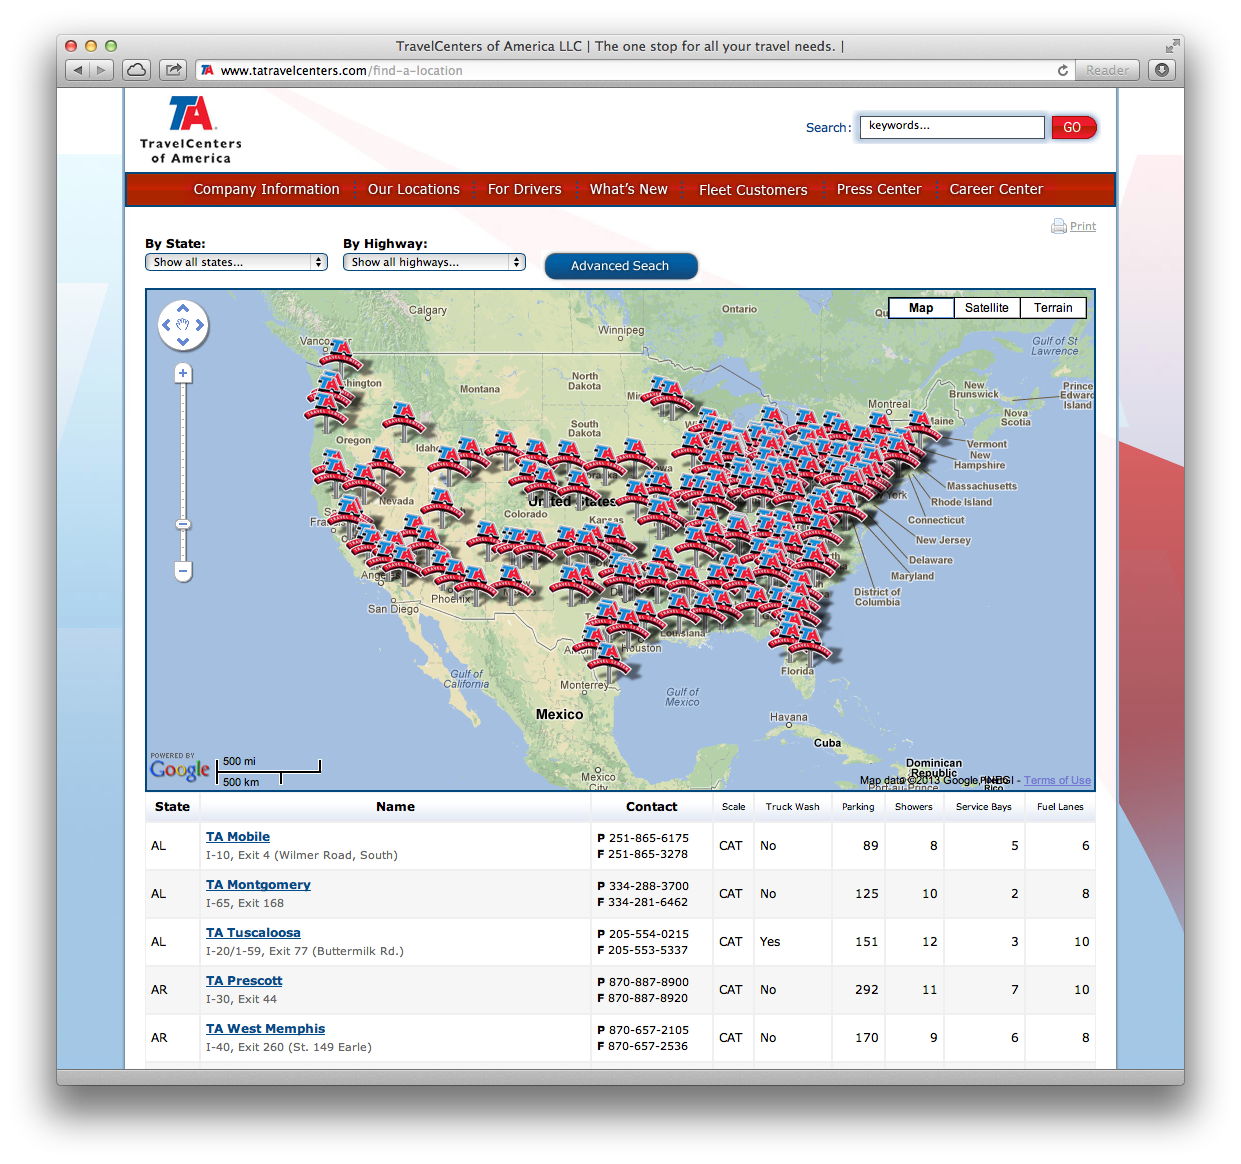Click the map zoom slider handle

point(183,524)
